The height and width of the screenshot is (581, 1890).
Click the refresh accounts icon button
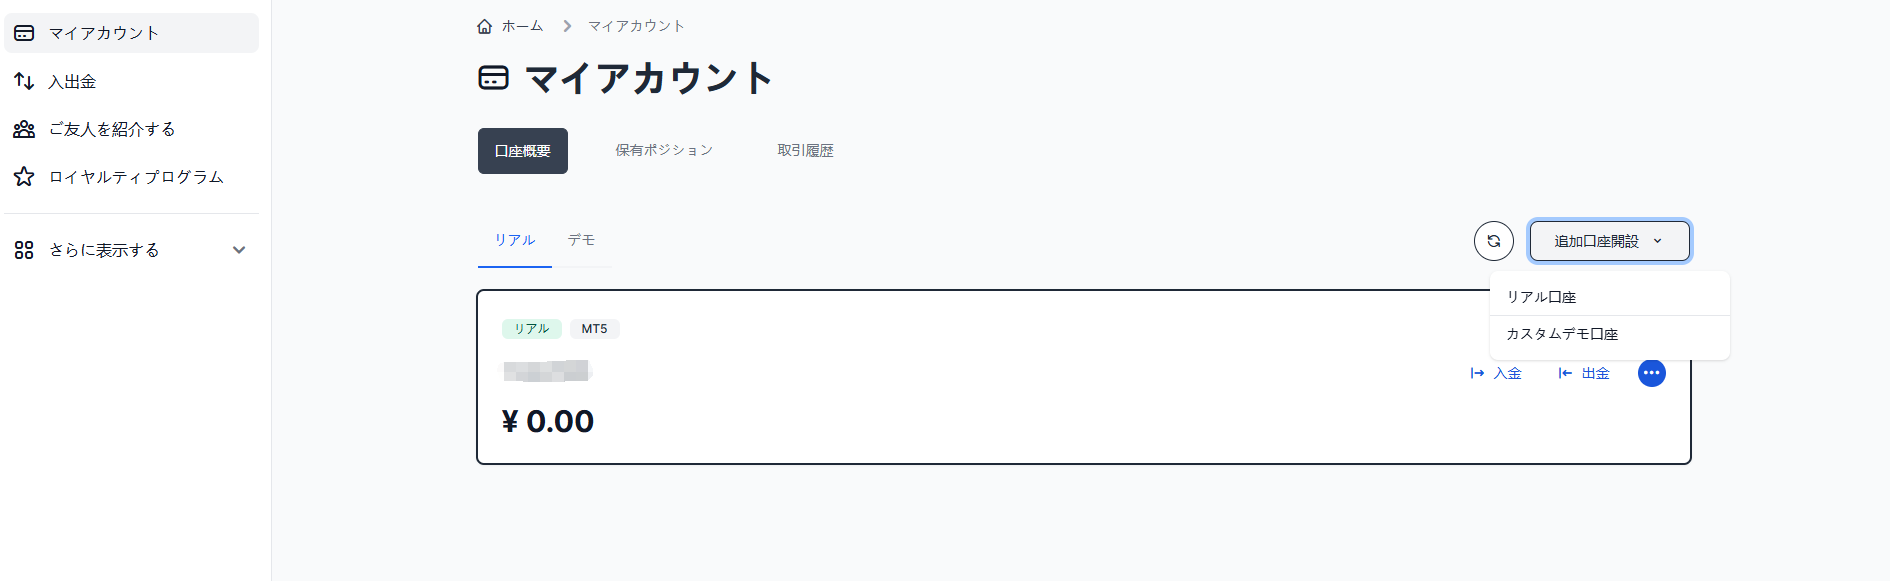(x=1493, y=241)
